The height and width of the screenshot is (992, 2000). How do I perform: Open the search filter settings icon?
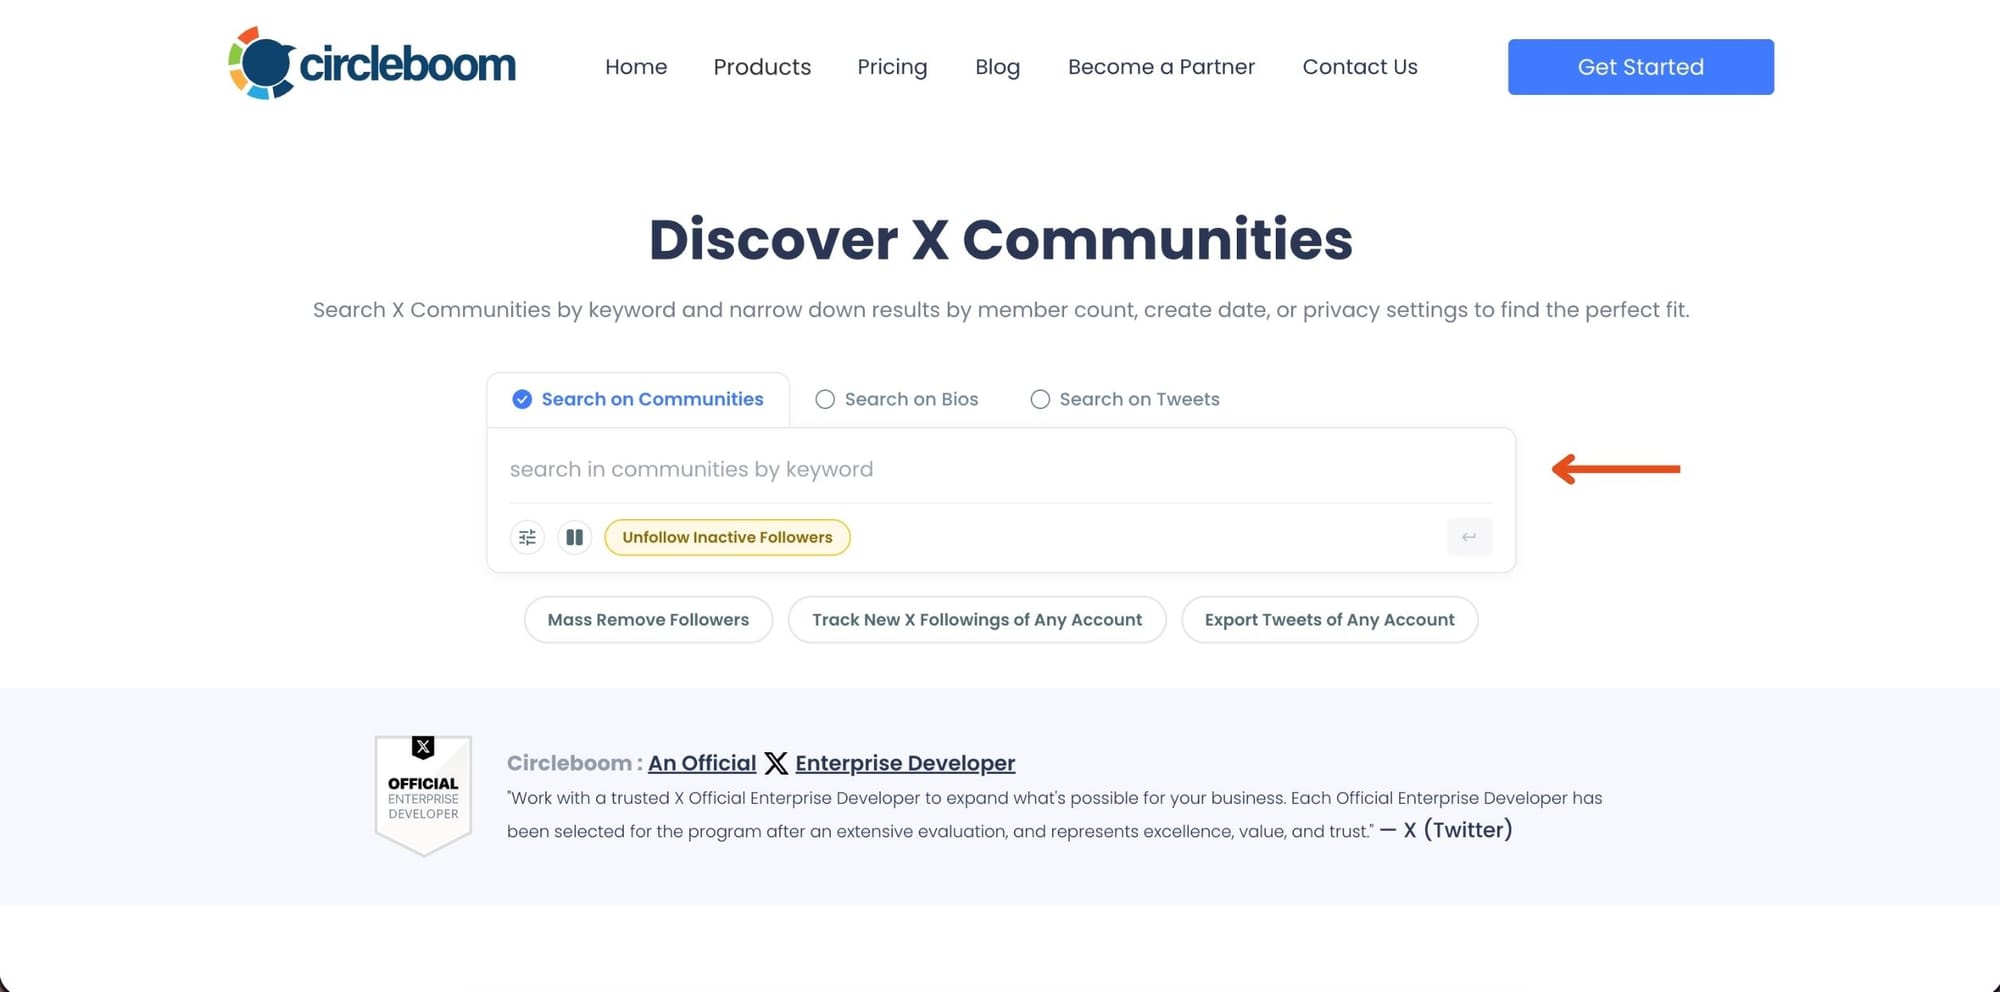527,537
